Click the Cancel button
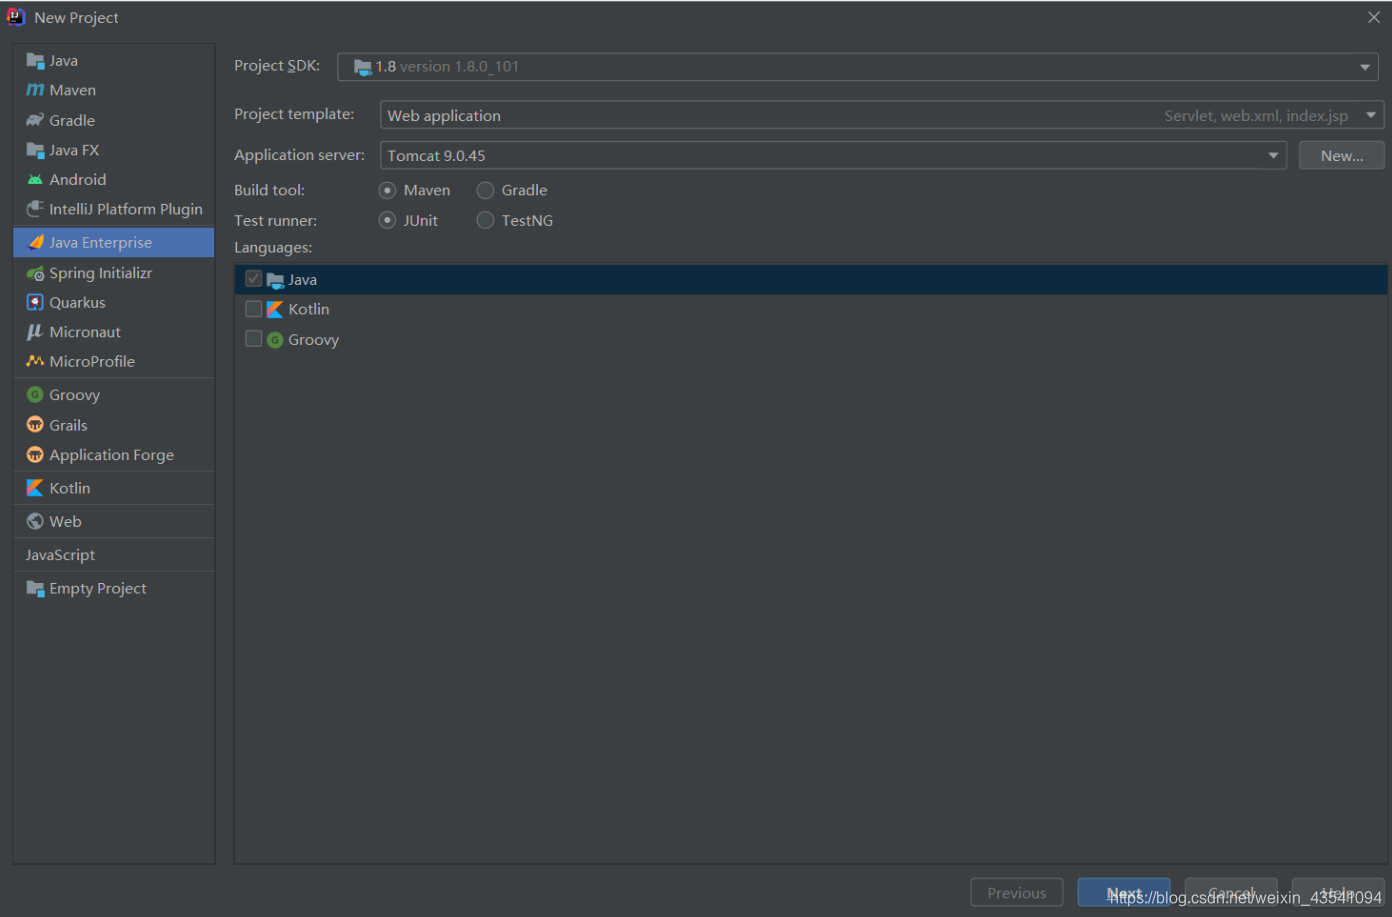 pos(1231,893)
